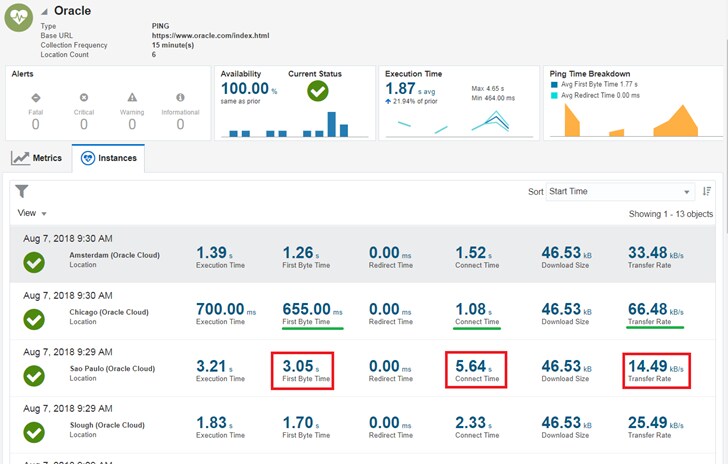This screenshot has width=728, height=464.
Task: Click the Warning alerts triangle icon
Action: (132, 98)
